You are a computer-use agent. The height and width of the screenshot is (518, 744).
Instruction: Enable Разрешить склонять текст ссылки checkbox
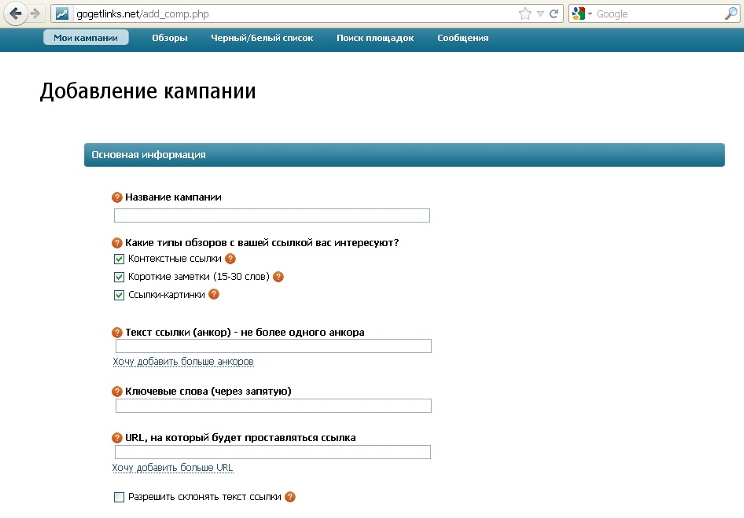(119, 497)
